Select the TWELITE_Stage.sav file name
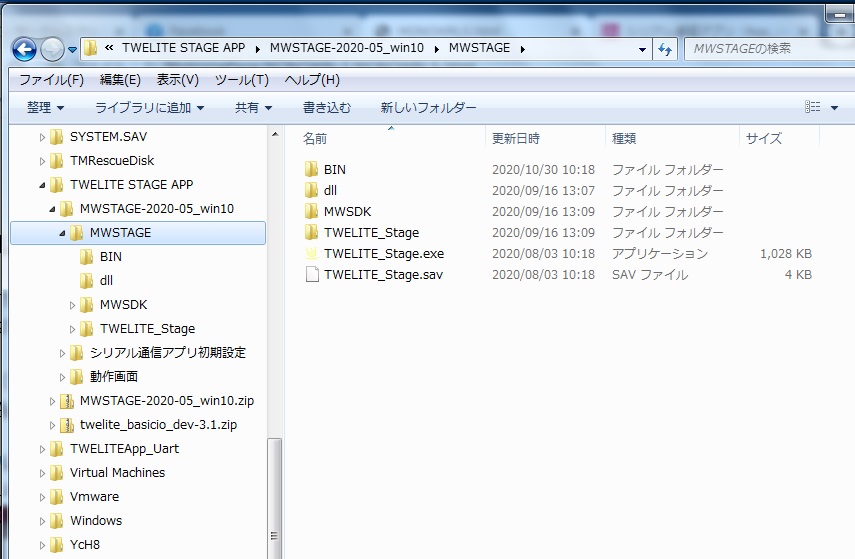This screenshot has width=855, height=559. pyautogui.click(x=383, y=274)
